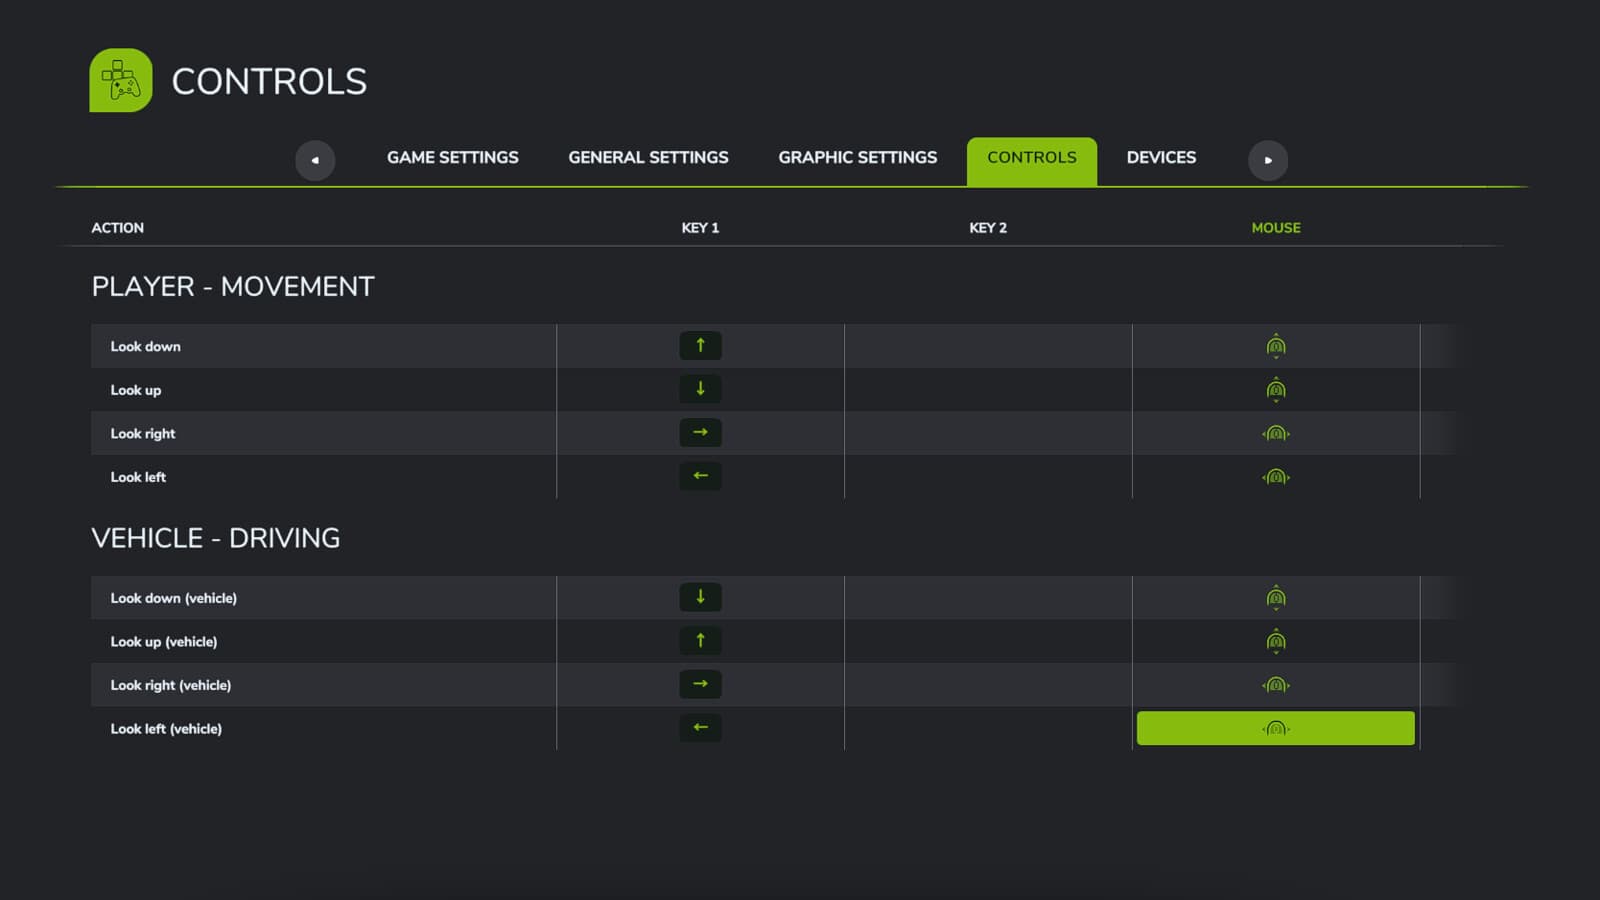The width and height of the screenshot is (1600, 900).
Task: Click mouse binding for Look right (vehicle)
Action: pos(1276,685)
